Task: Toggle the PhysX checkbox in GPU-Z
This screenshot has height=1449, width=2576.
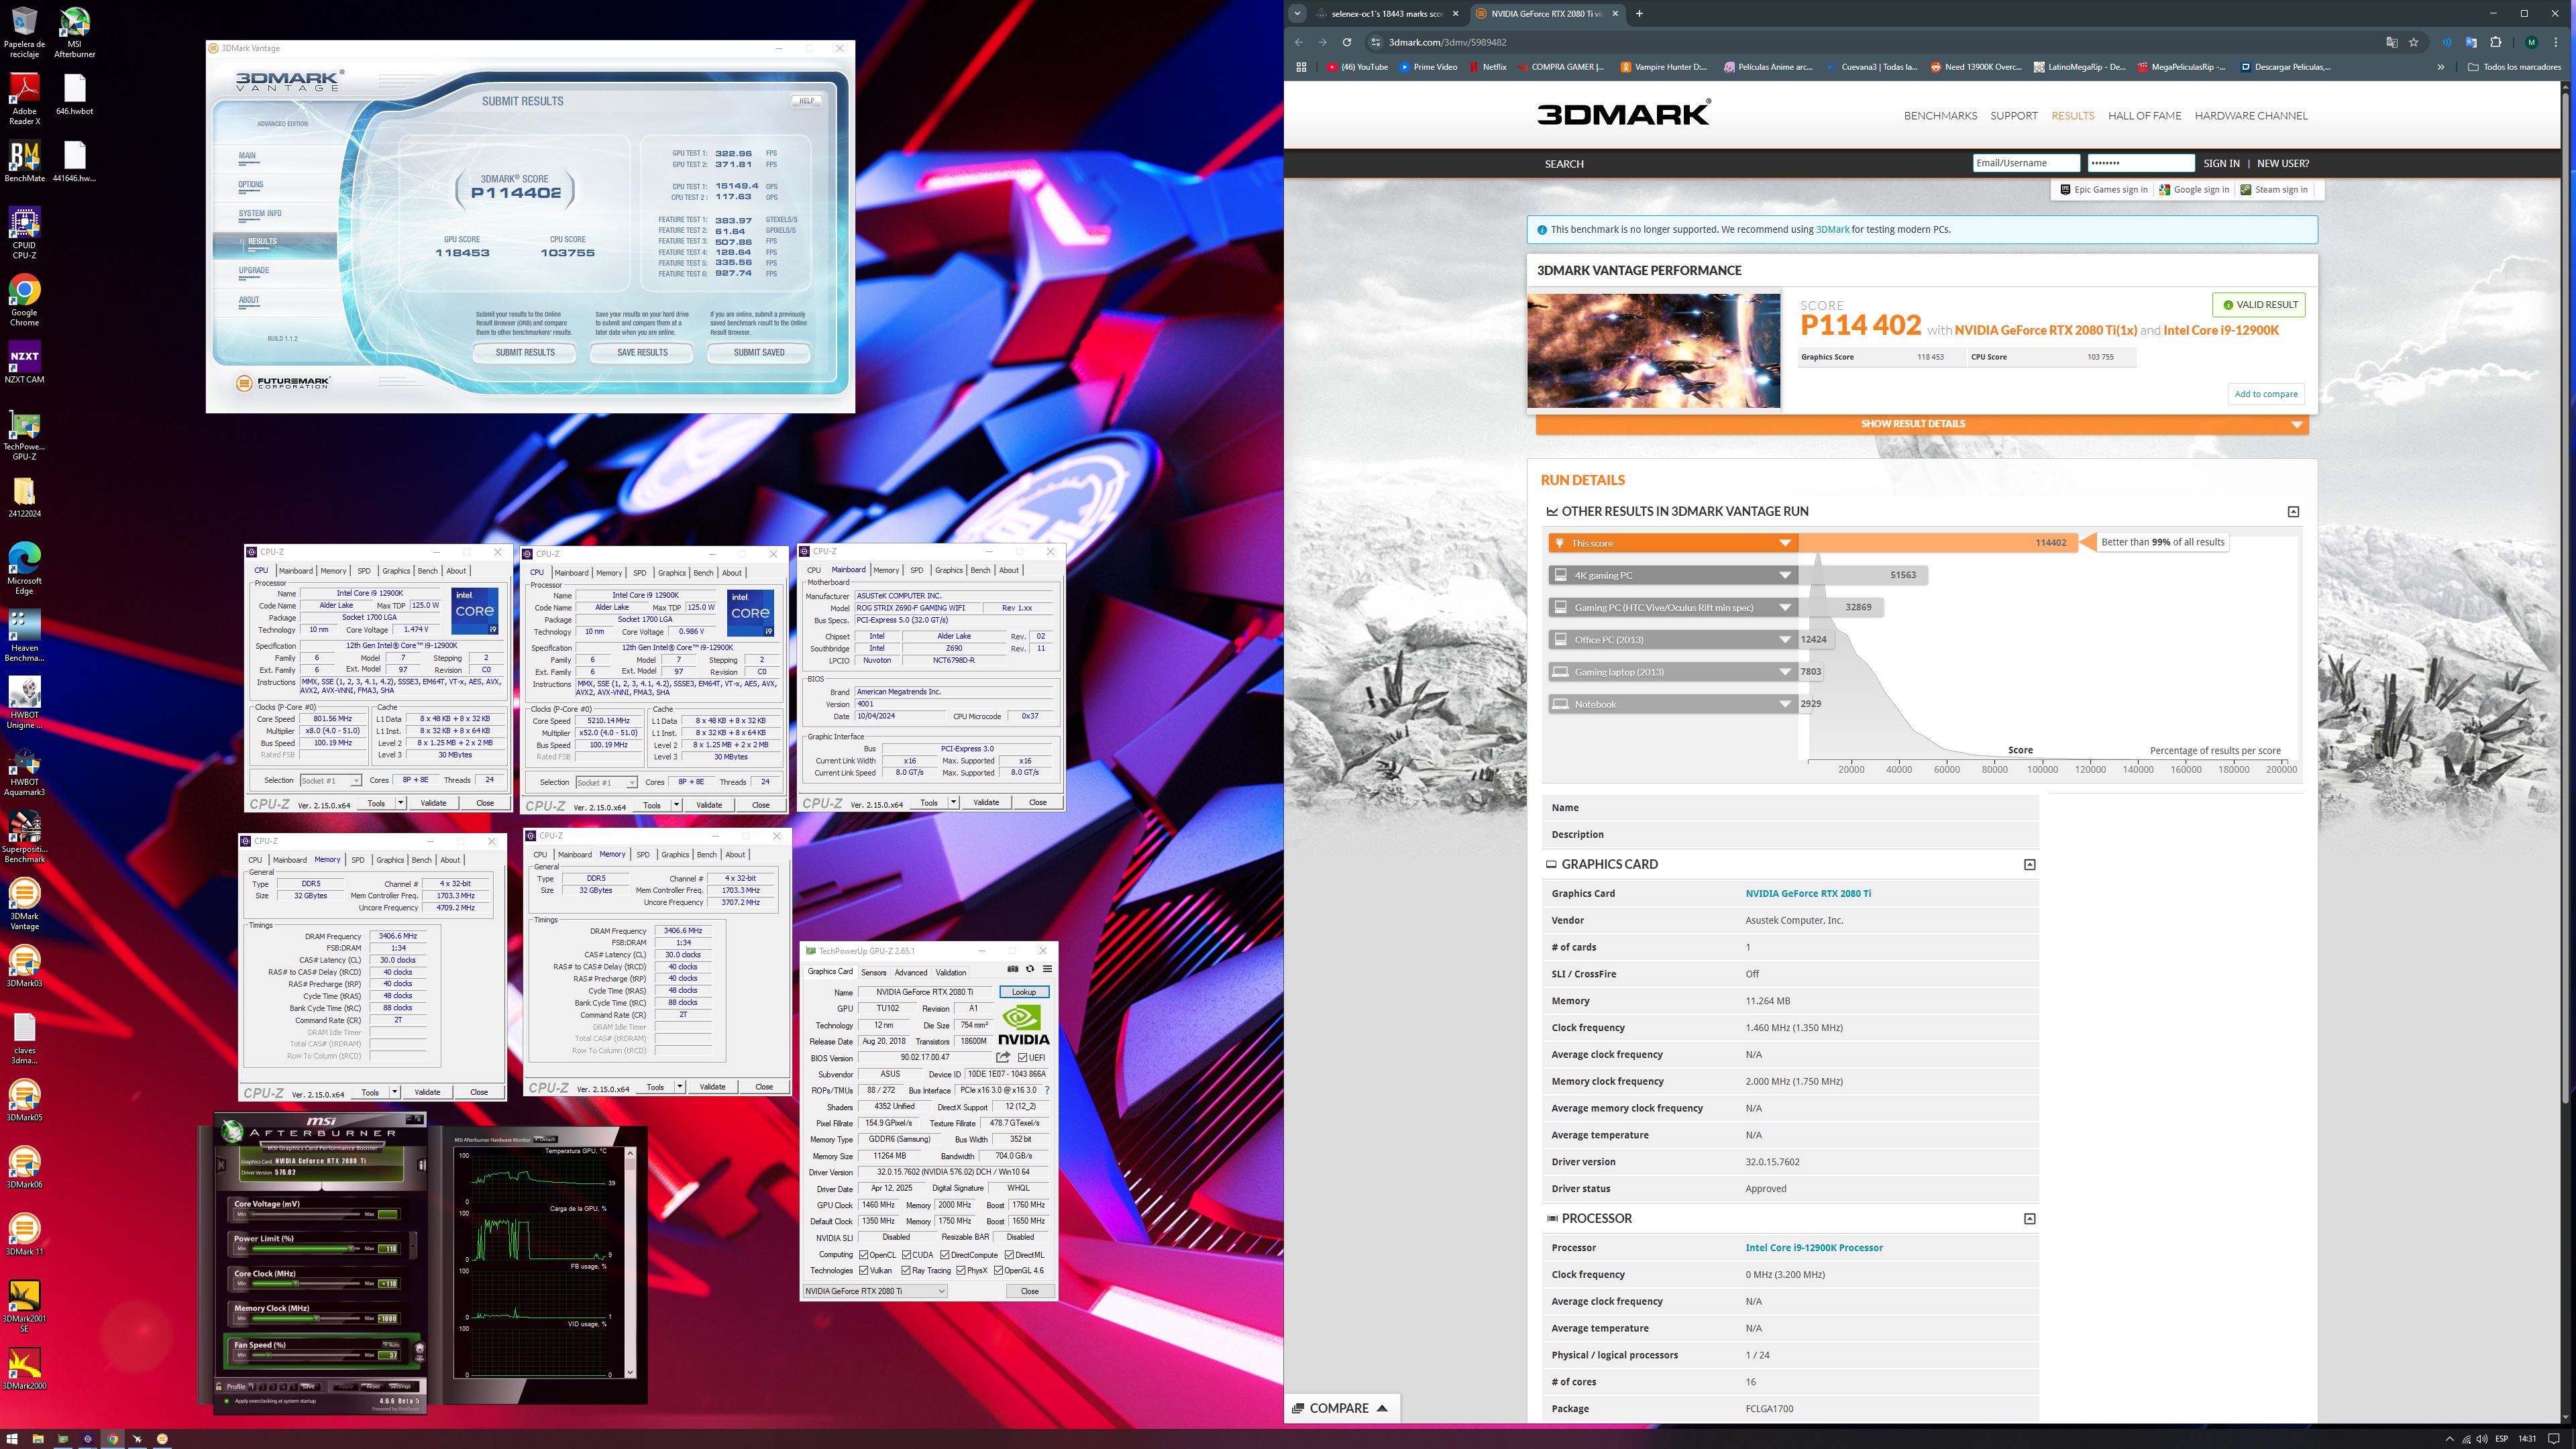Action: coord(961,1270)
